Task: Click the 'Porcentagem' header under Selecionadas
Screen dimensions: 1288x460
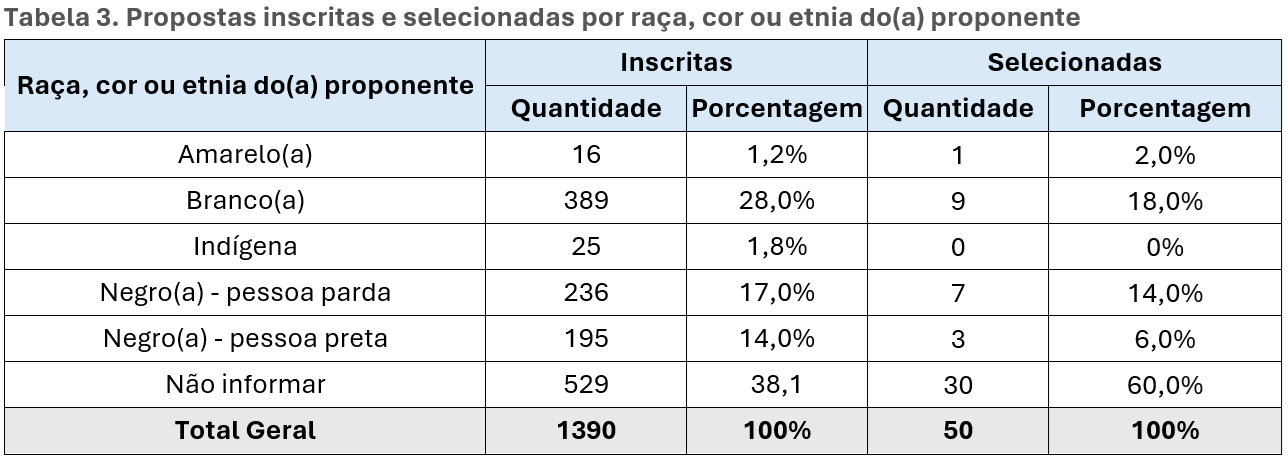Action: (x=1165, y=109)
